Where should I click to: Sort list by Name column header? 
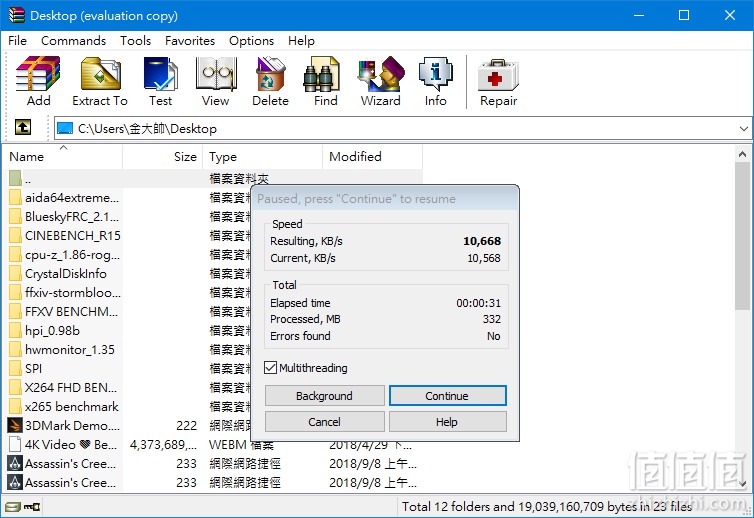coord(64,157)
